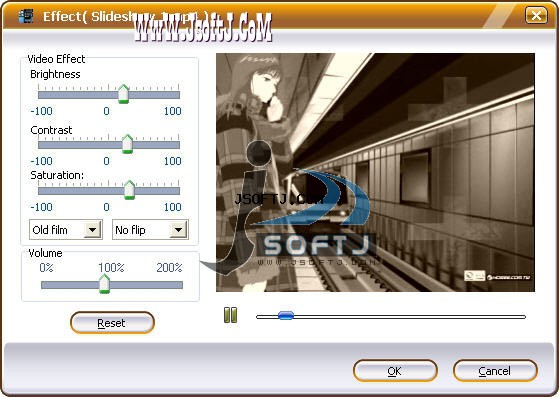The width and height of the screenshot is (559, 397).
Task: Click the far right end of the seek bar
Action: pyautogui.click(x=523, y=316)
